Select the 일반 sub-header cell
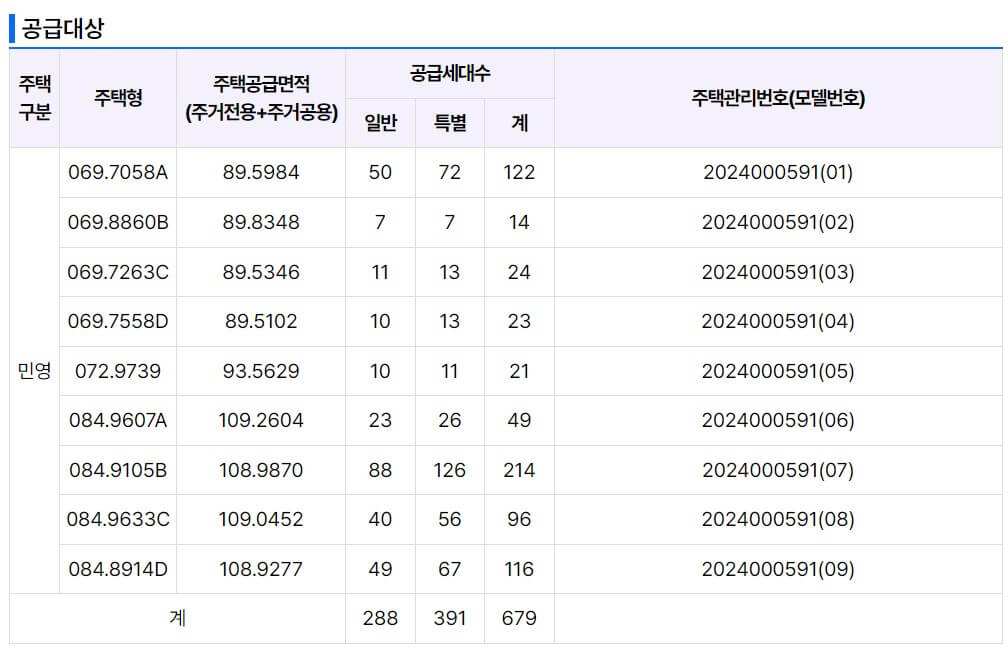 coord(379,122)
